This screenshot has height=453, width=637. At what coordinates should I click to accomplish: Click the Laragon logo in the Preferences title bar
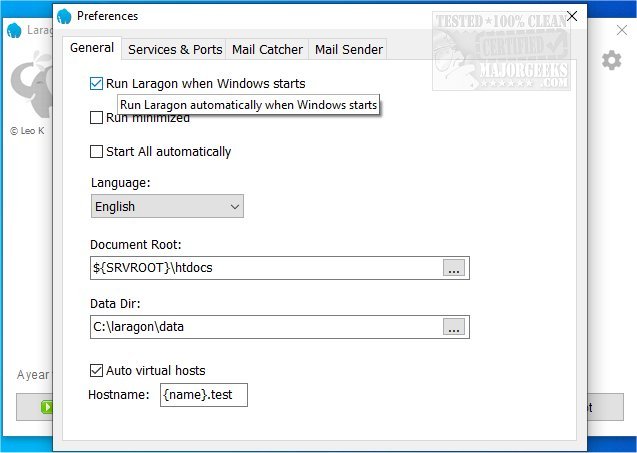64,16
